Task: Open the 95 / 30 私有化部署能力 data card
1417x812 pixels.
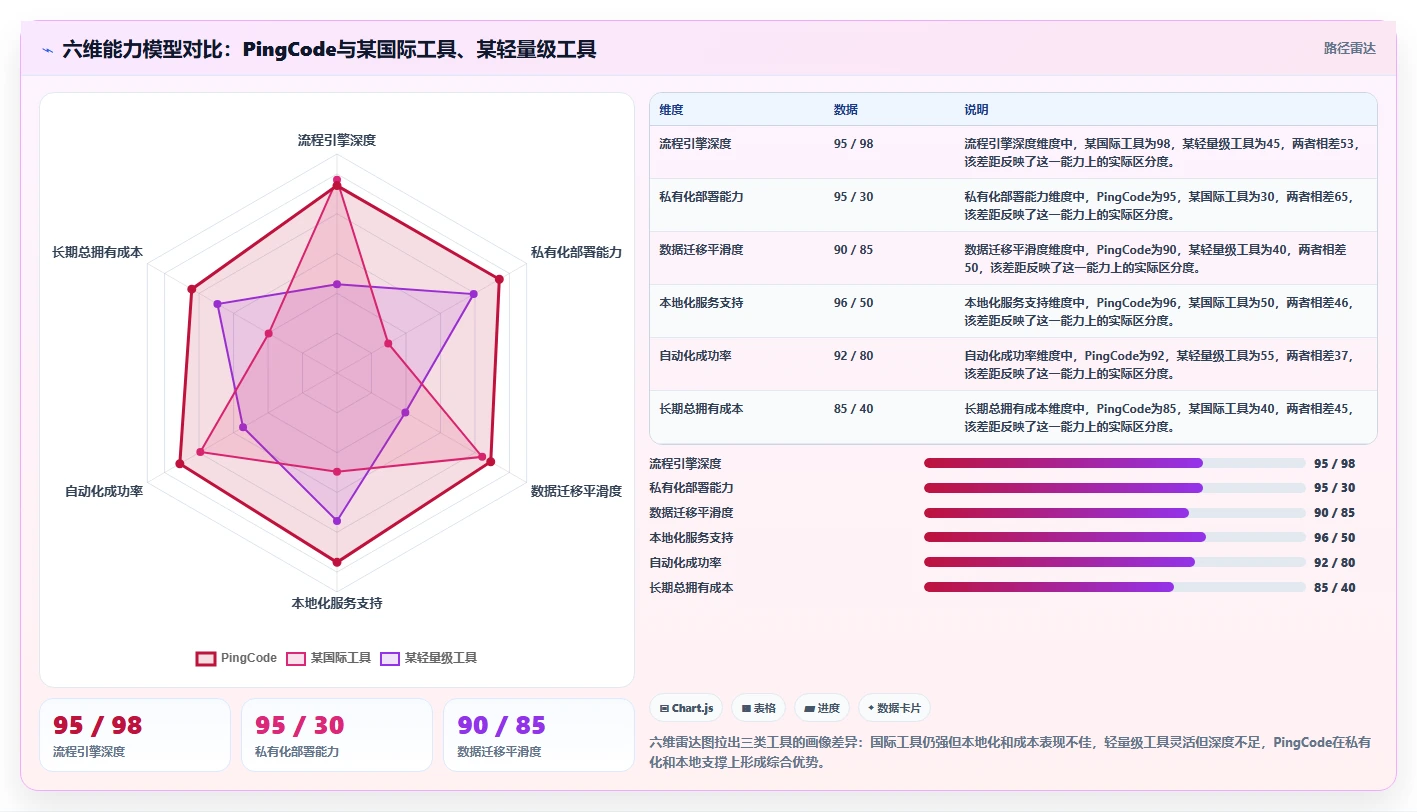Action: 337,735
